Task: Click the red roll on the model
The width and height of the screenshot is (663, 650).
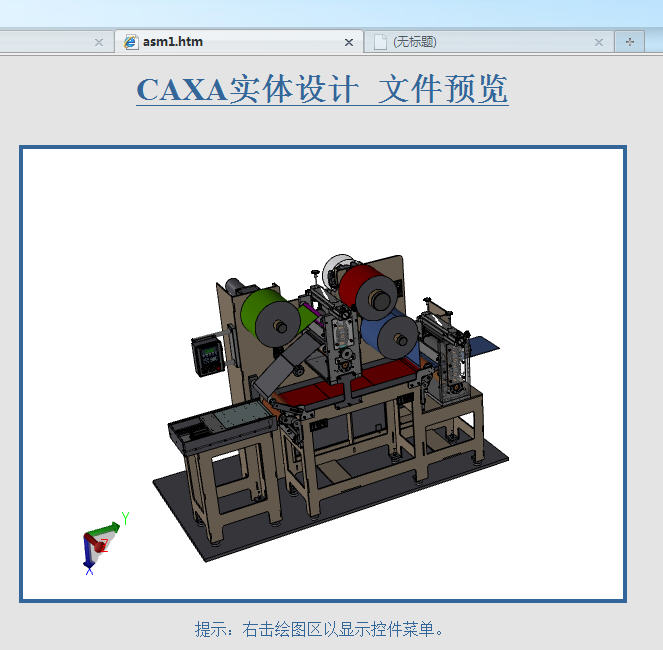Action: [368, 292]
